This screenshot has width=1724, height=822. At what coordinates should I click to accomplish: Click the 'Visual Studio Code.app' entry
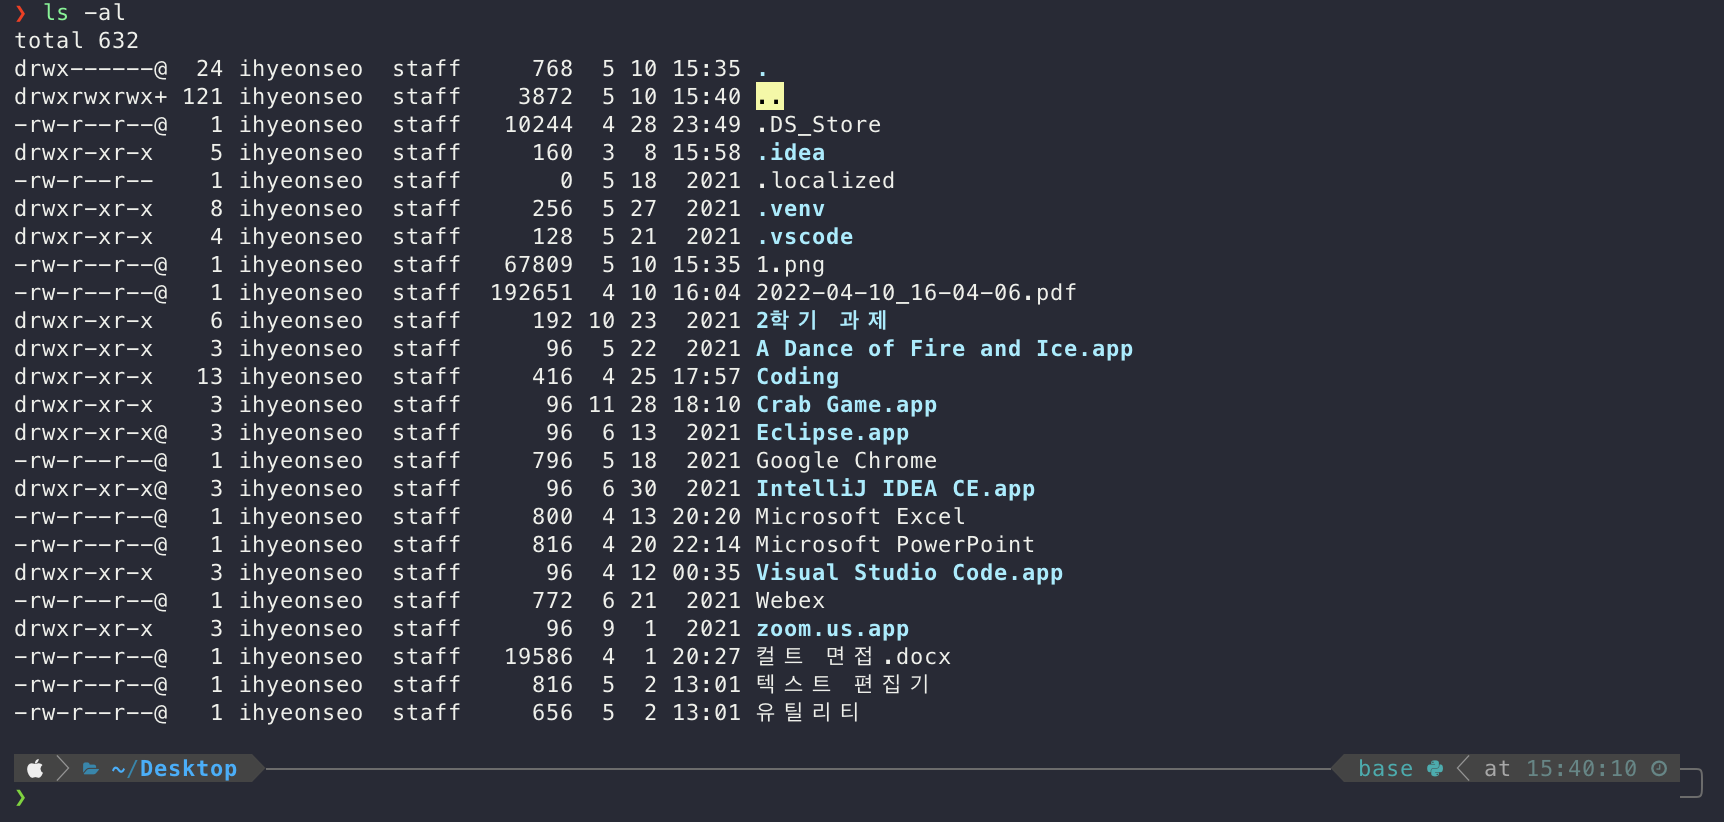coord(910,573)
